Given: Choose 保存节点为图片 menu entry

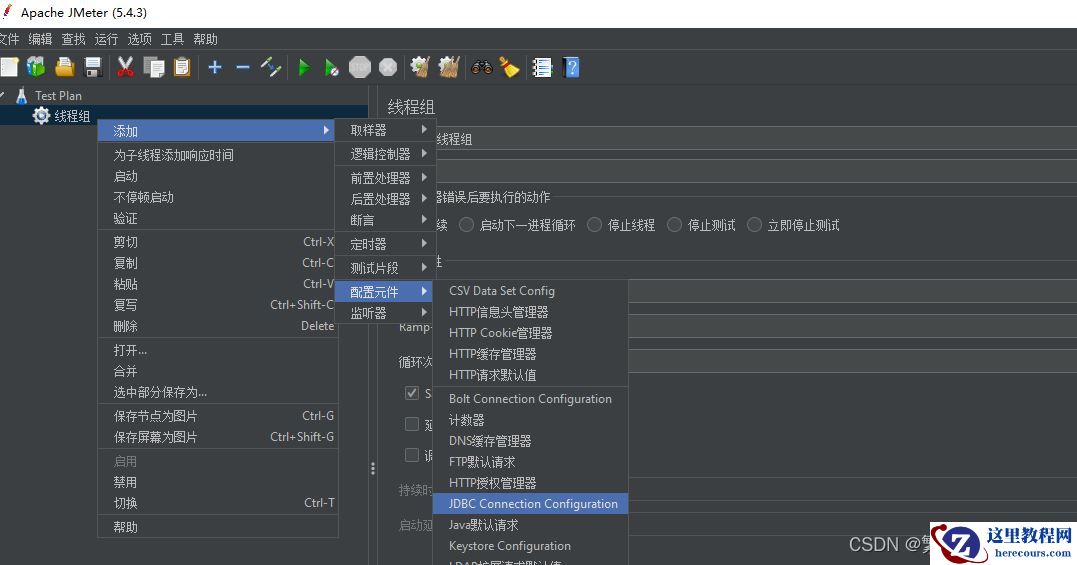Looking at the screenshot, I should tap(218, 416).
